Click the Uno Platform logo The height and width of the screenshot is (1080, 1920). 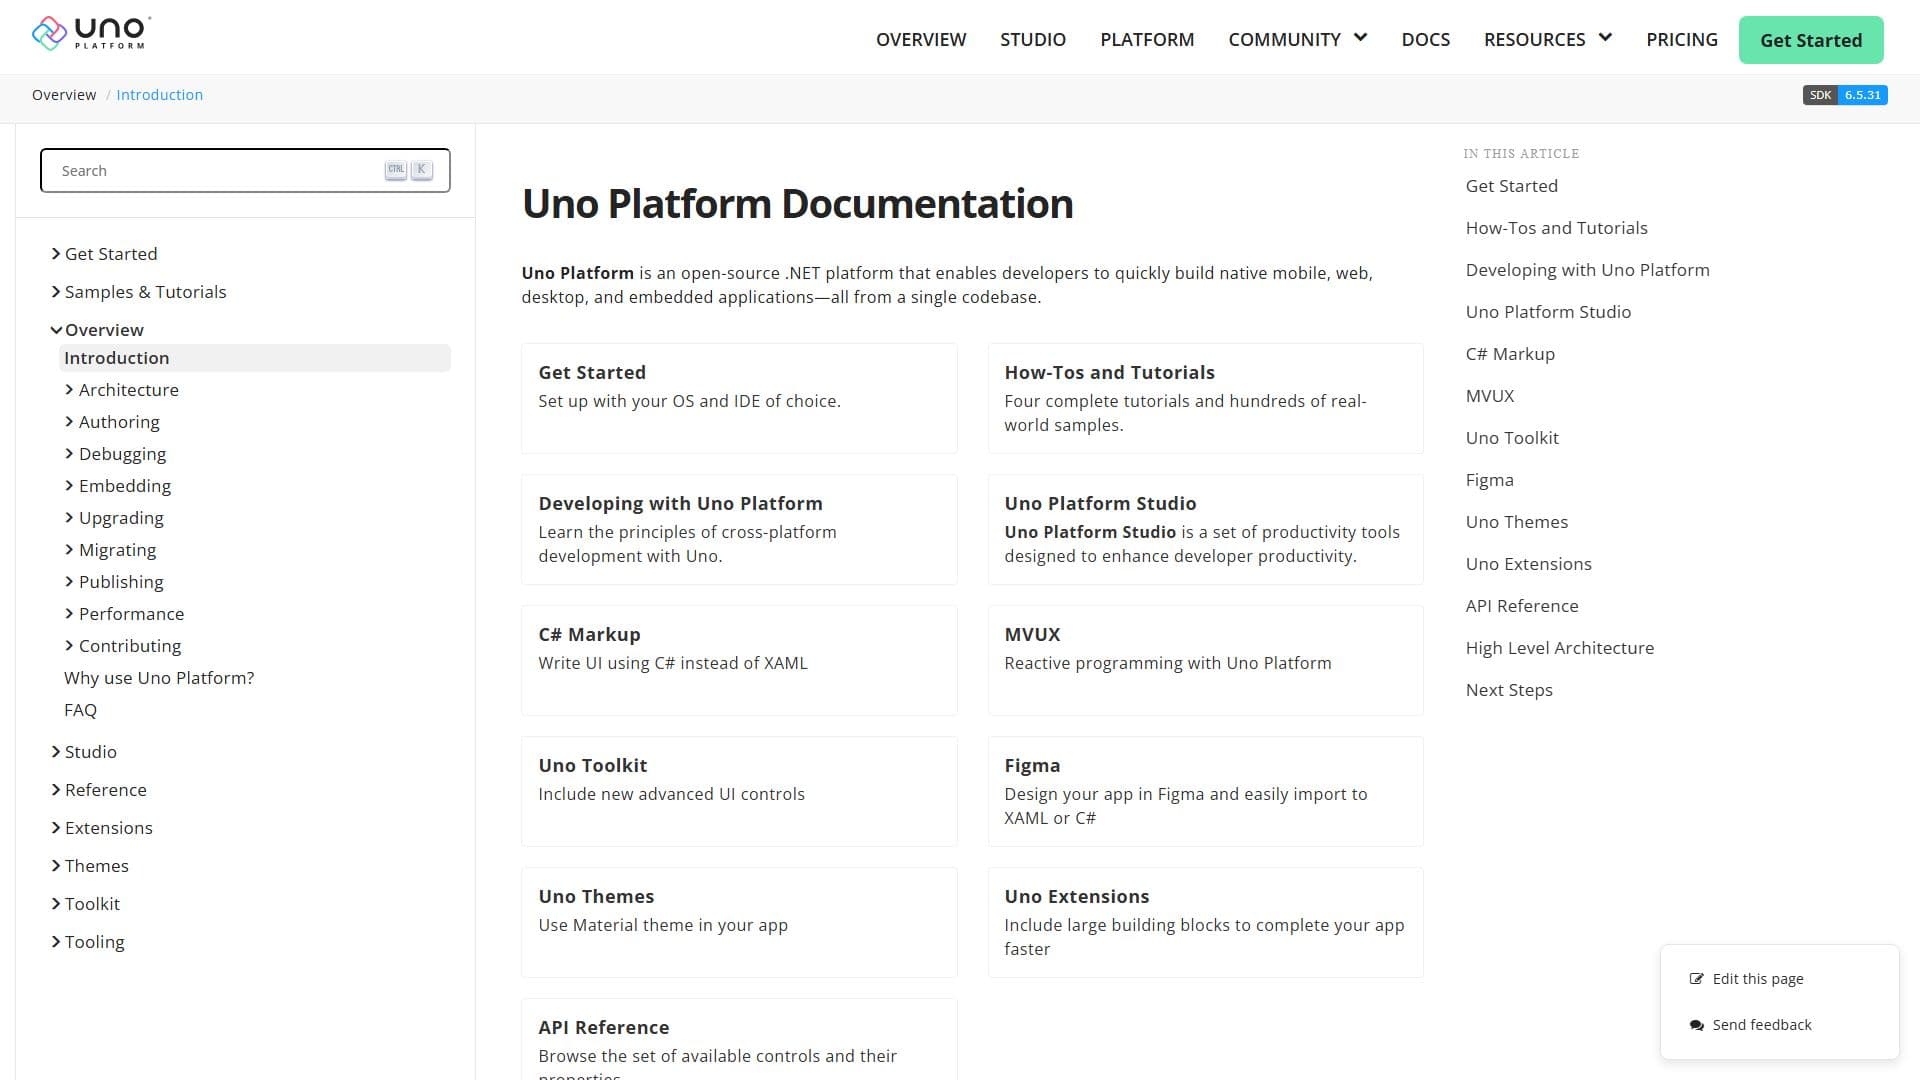pos(91,33)
